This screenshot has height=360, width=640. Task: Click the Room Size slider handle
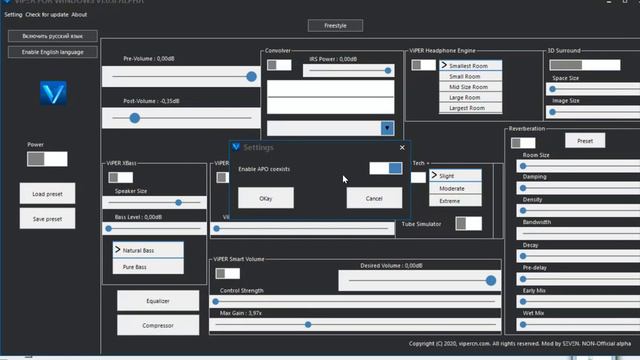click(x=523, y=166)
